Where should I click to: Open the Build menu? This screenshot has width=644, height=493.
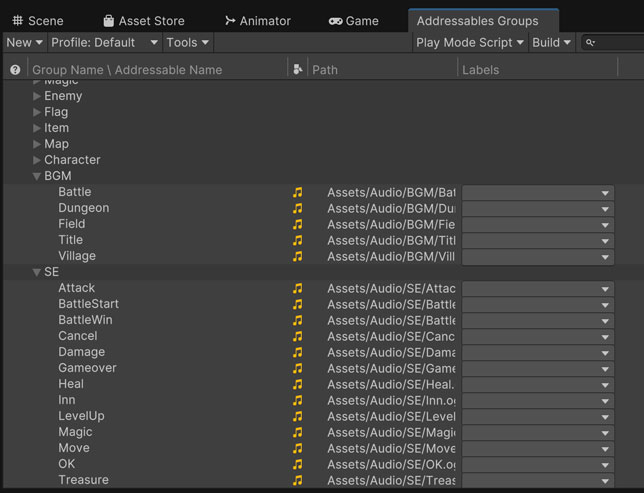click(x=552, y=42)
